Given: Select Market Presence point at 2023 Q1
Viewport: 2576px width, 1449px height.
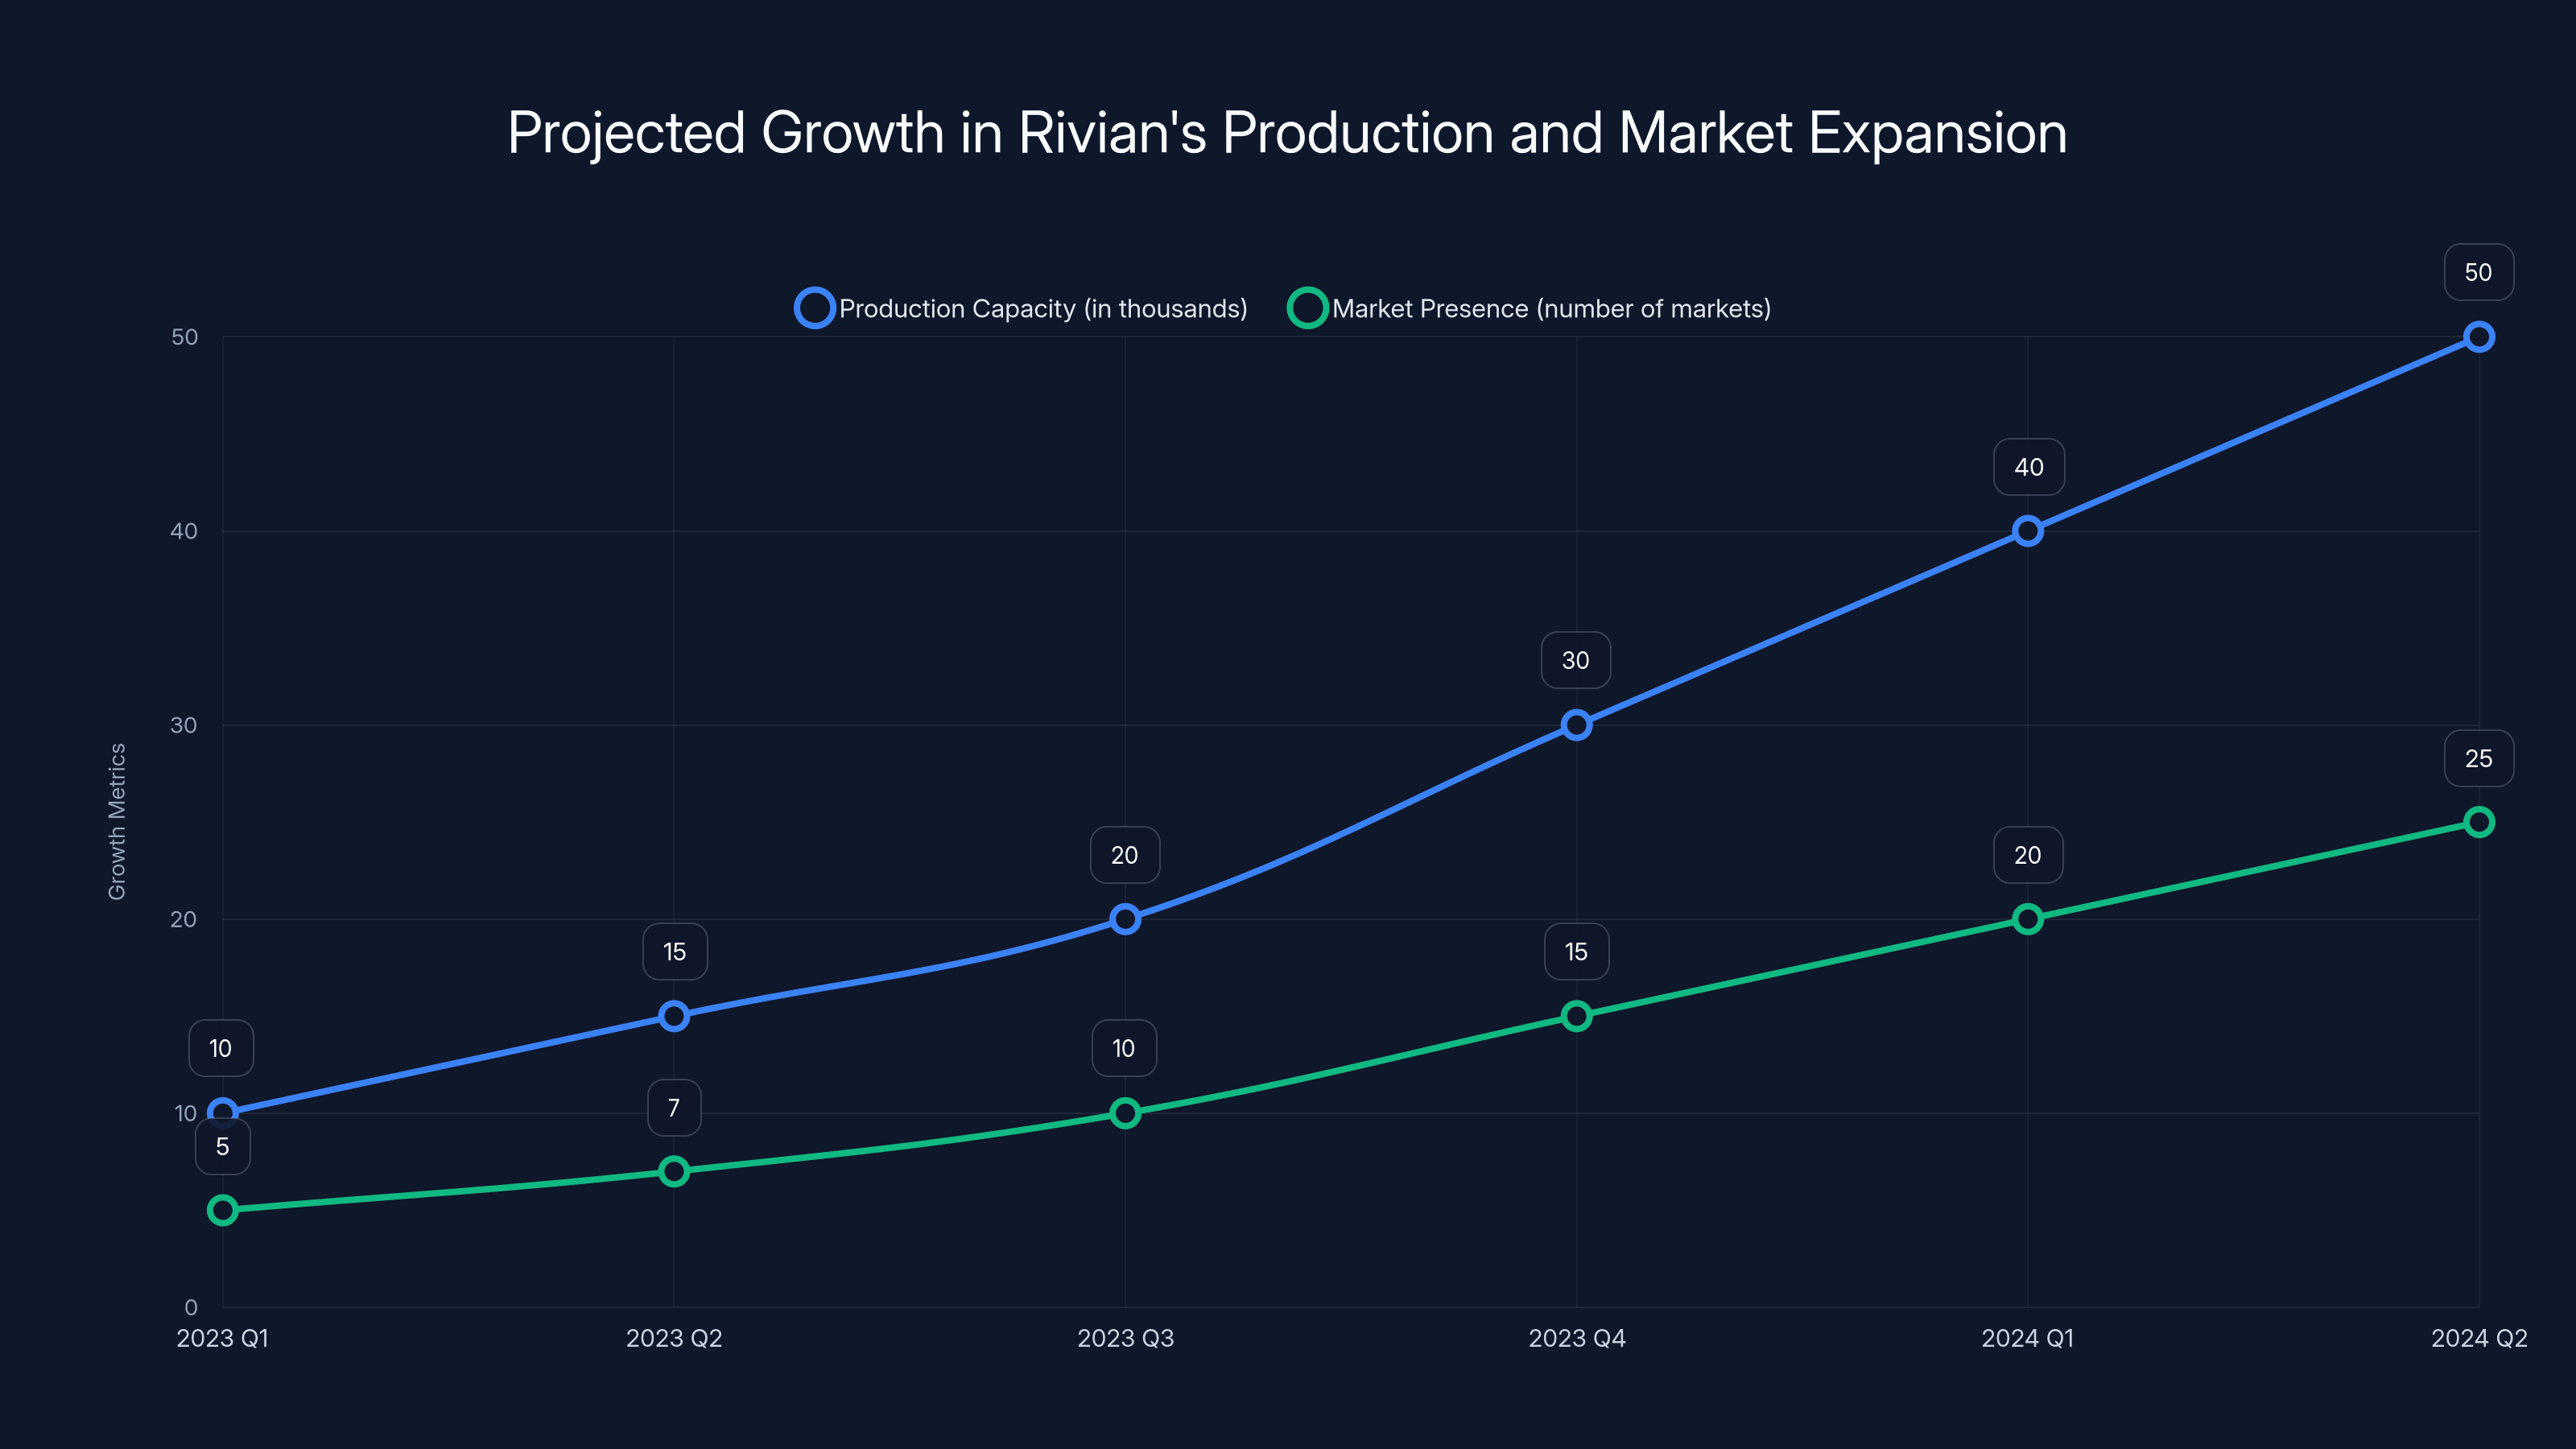Looking at the screenshot, I should (223, 1210).
